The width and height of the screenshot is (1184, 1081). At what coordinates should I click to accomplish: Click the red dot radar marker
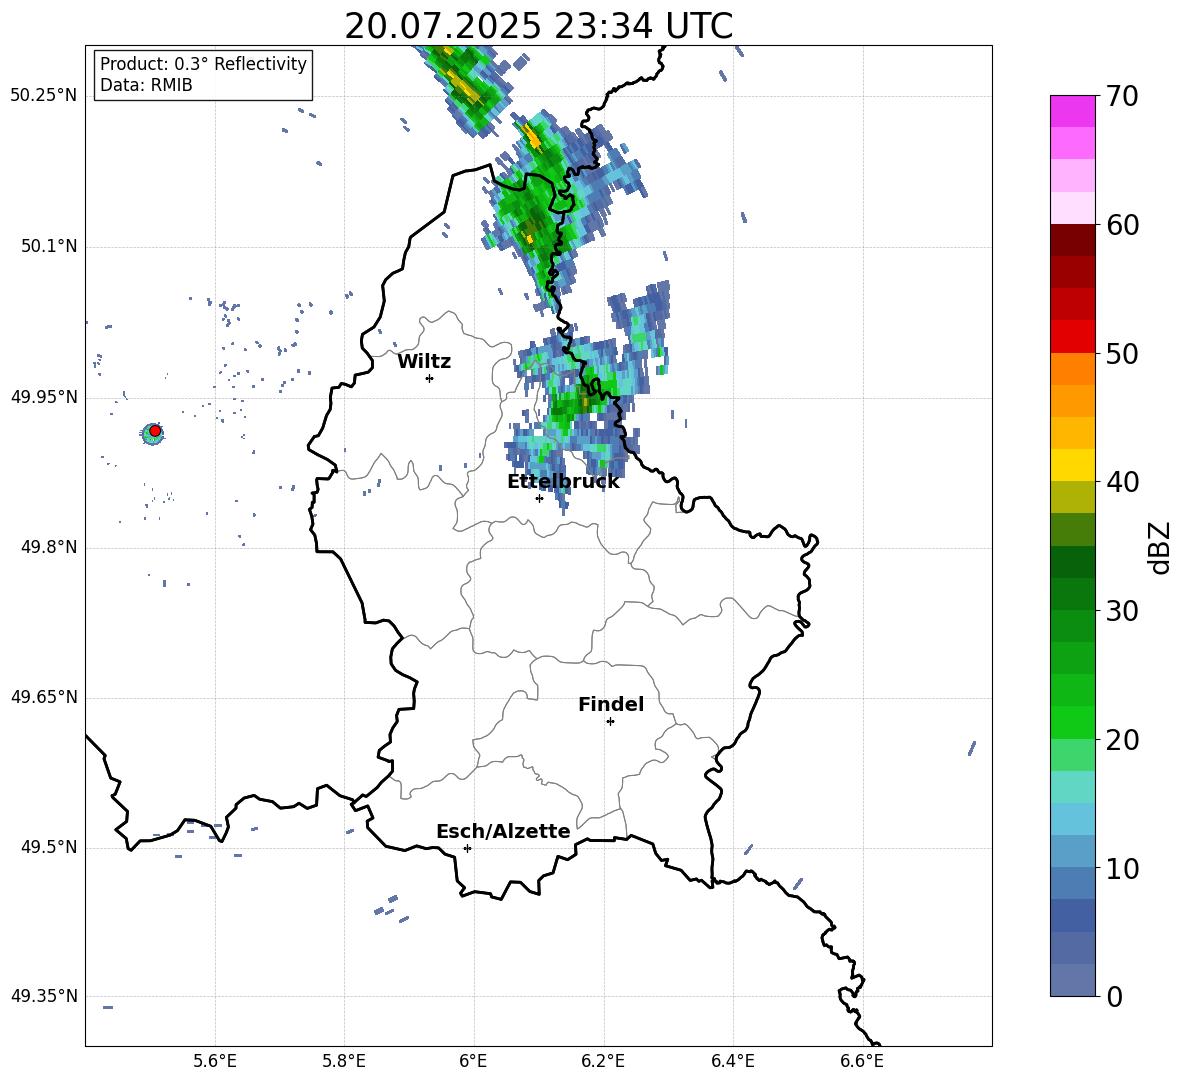coord(155,431)
